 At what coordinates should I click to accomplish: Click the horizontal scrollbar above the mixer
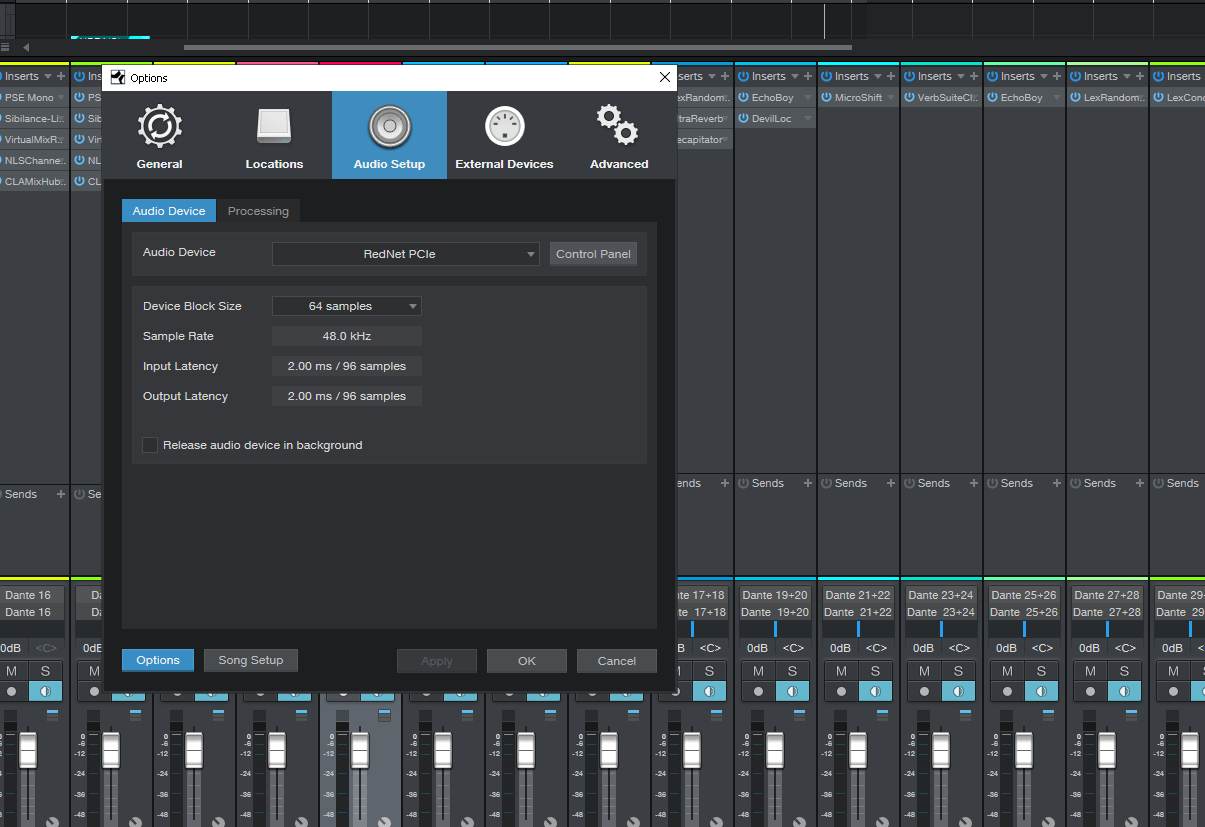(517, 47)
